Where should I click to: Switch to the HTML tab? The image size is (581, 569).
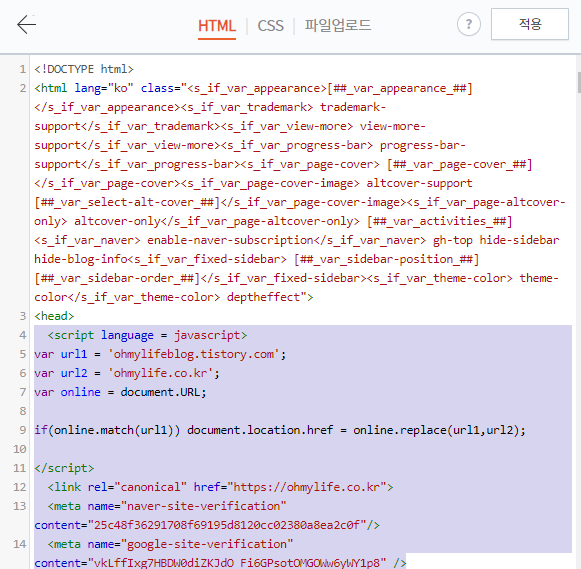click(217, 26)
